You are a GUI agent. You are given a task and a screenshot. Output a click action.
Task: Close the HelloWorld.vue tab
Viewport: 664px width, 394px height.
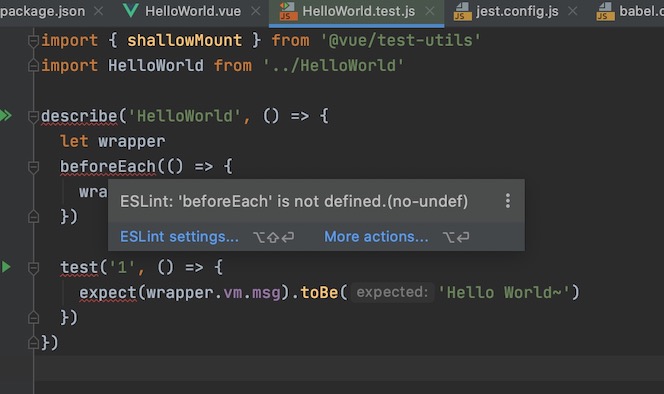256,11
